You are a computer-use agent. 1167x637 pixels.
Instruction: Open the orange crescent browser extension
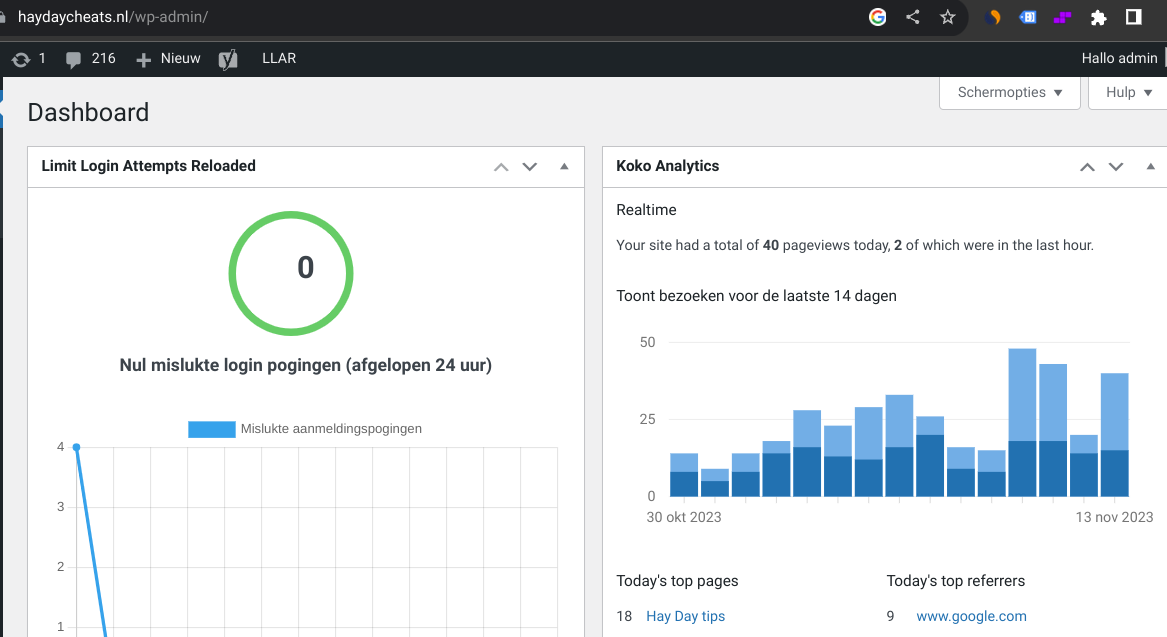(993, 17)
